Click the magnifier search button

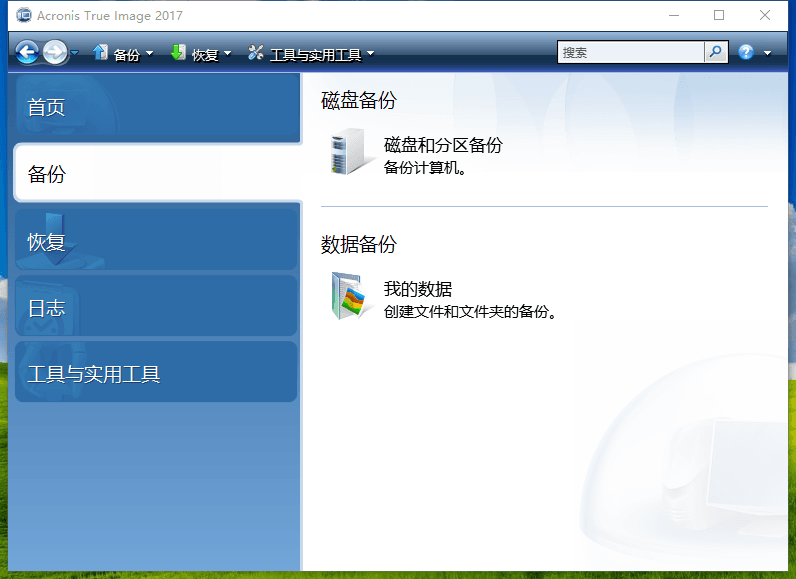(716, 52)
